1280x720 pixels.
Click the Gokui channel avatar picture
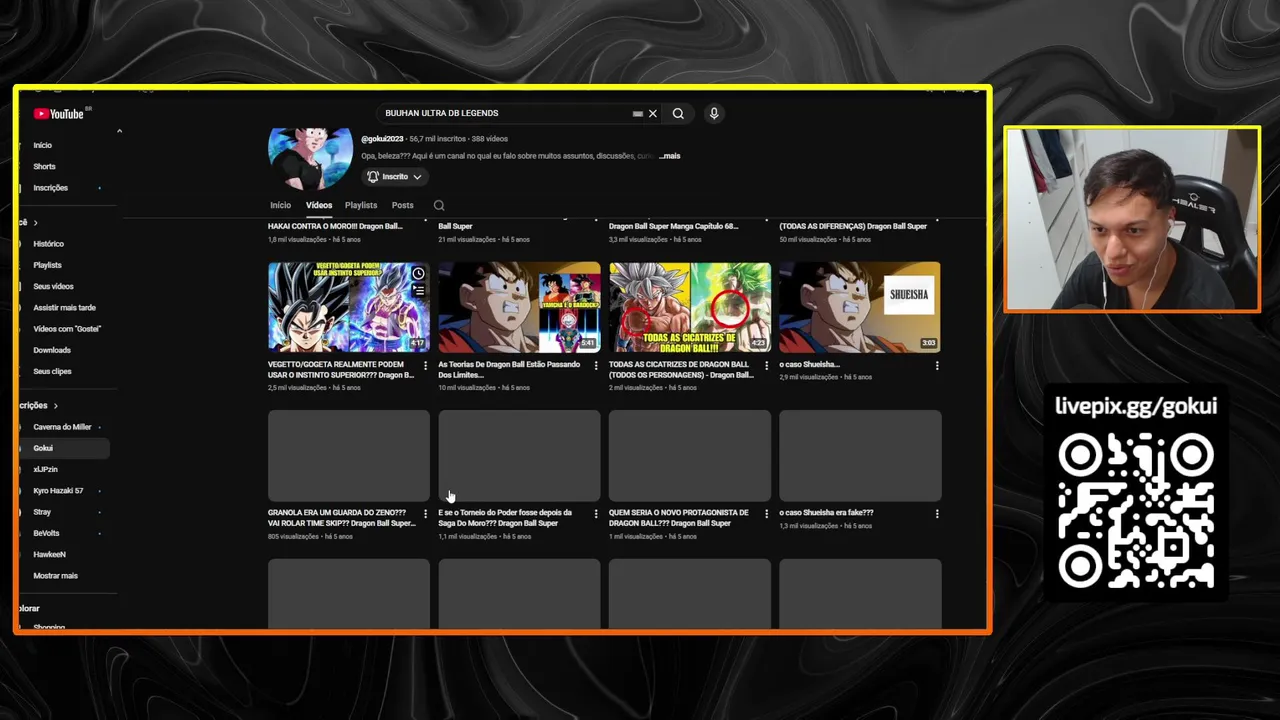(x=310, y=159)
